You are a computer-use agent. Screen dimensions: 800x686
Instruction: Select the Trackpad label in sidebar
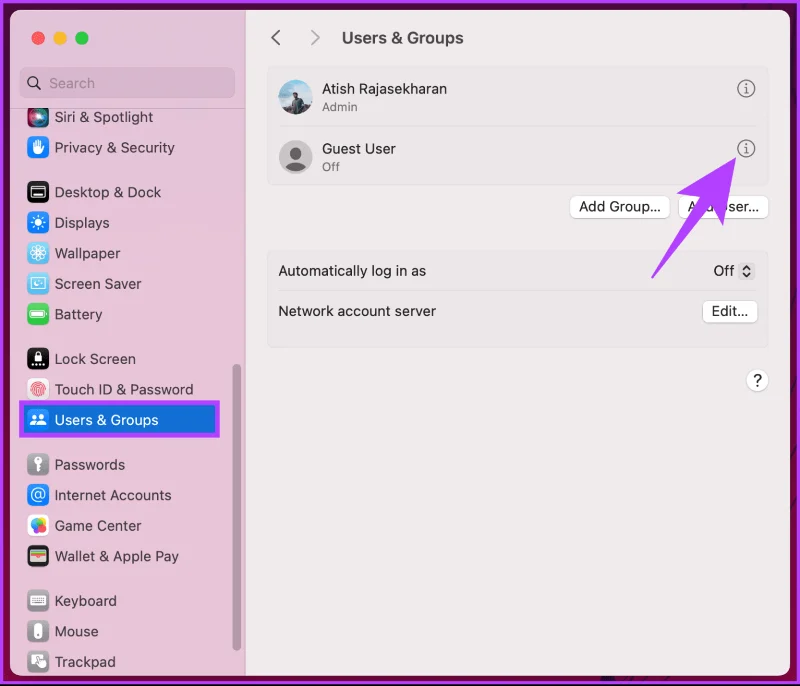point(85,662)
